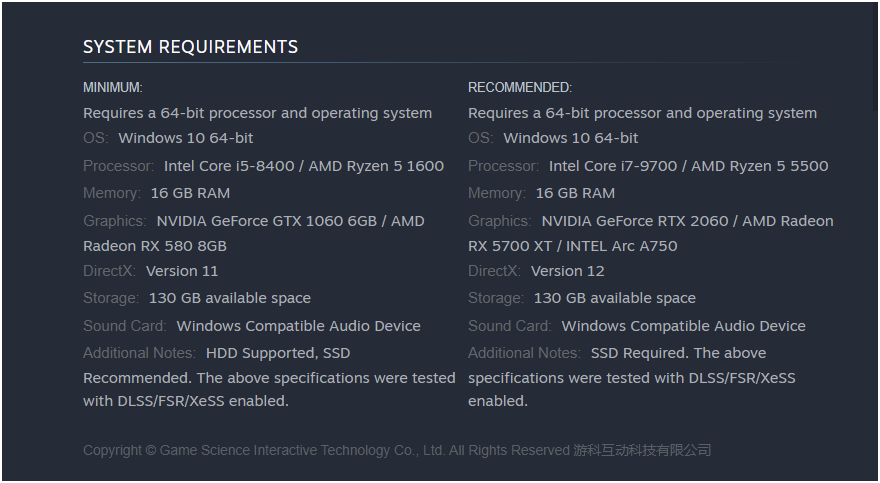
Task: Click Game Science copyright notice
Action: point(397,450)
